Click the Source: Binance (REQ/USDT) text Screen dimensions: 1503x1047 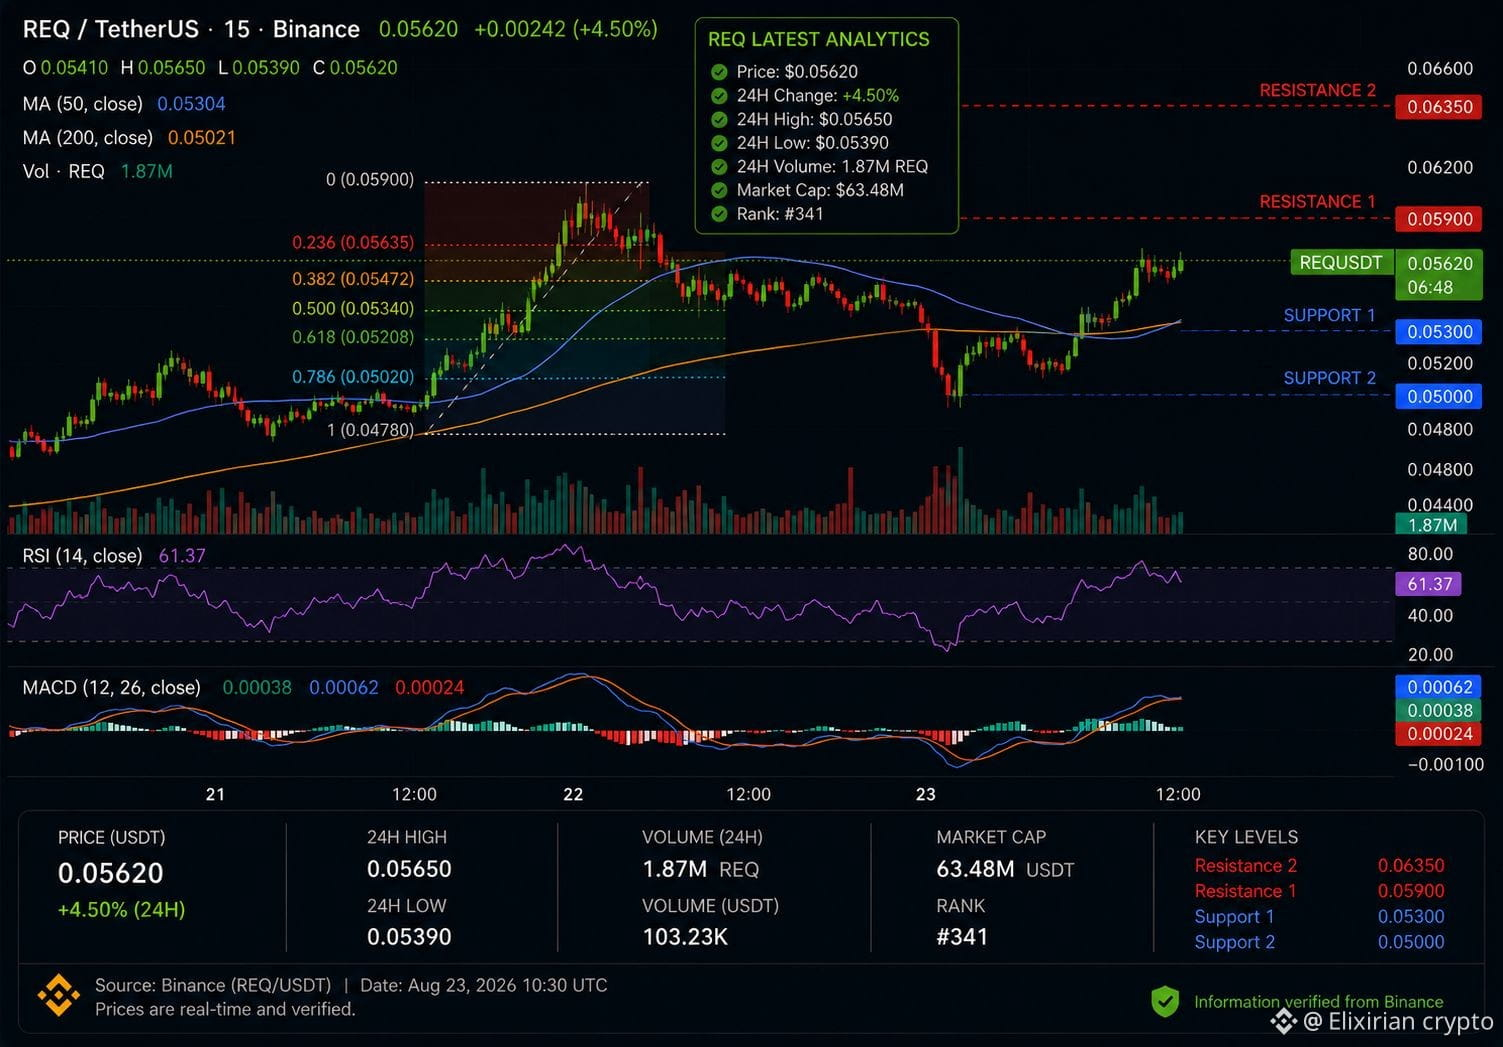[212, 986]
